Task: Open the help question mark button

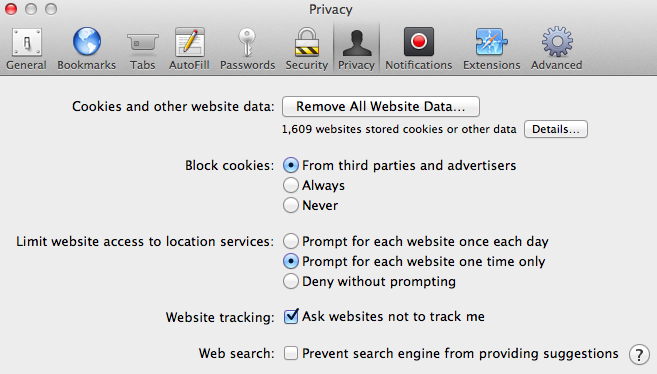Action: (639, 355)
